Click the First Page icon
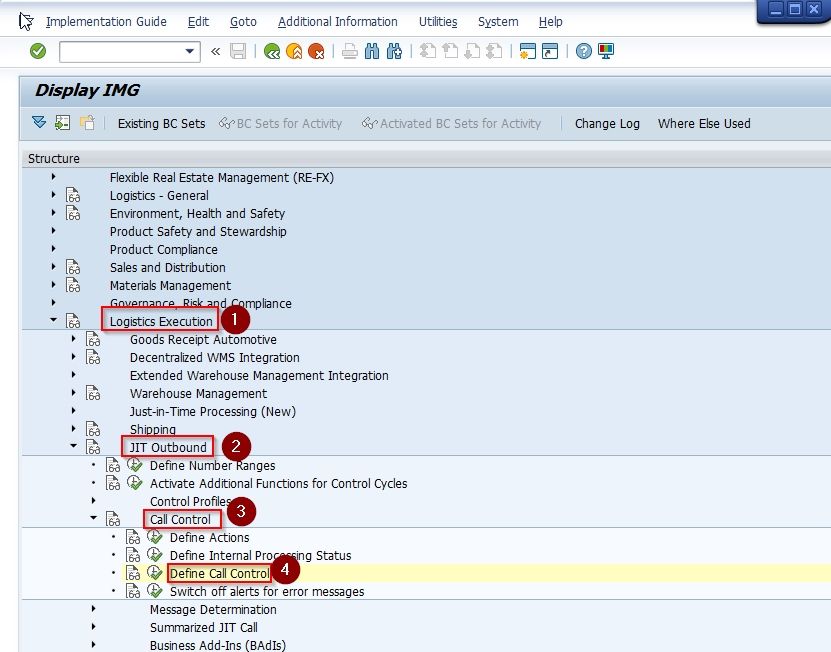 (x=428, y=51)
